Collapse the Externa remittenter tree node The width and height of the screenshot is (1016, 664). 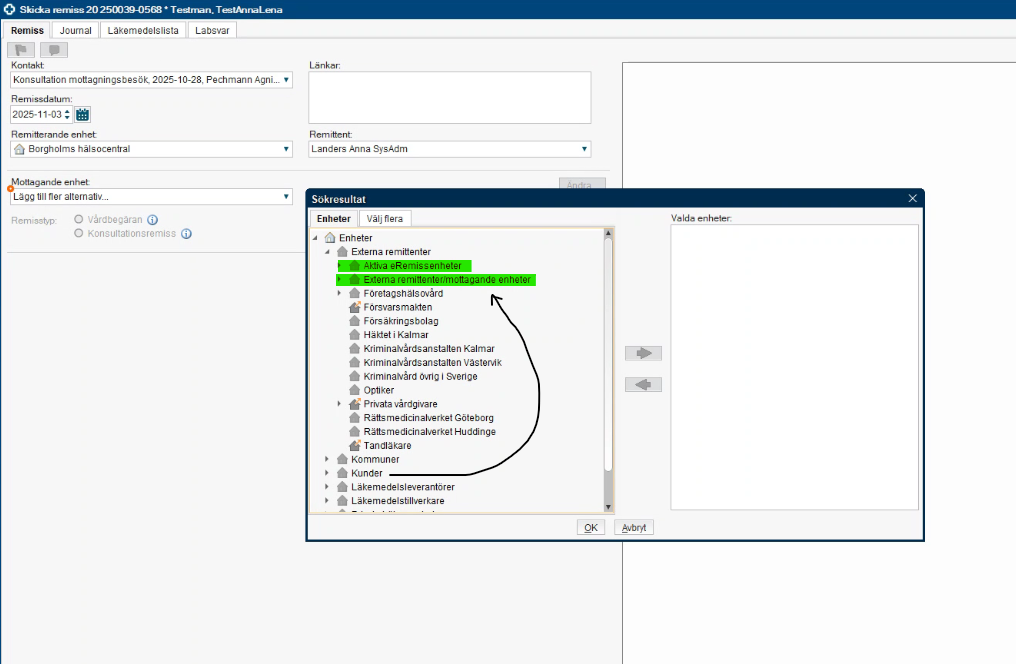coord(327,252)
